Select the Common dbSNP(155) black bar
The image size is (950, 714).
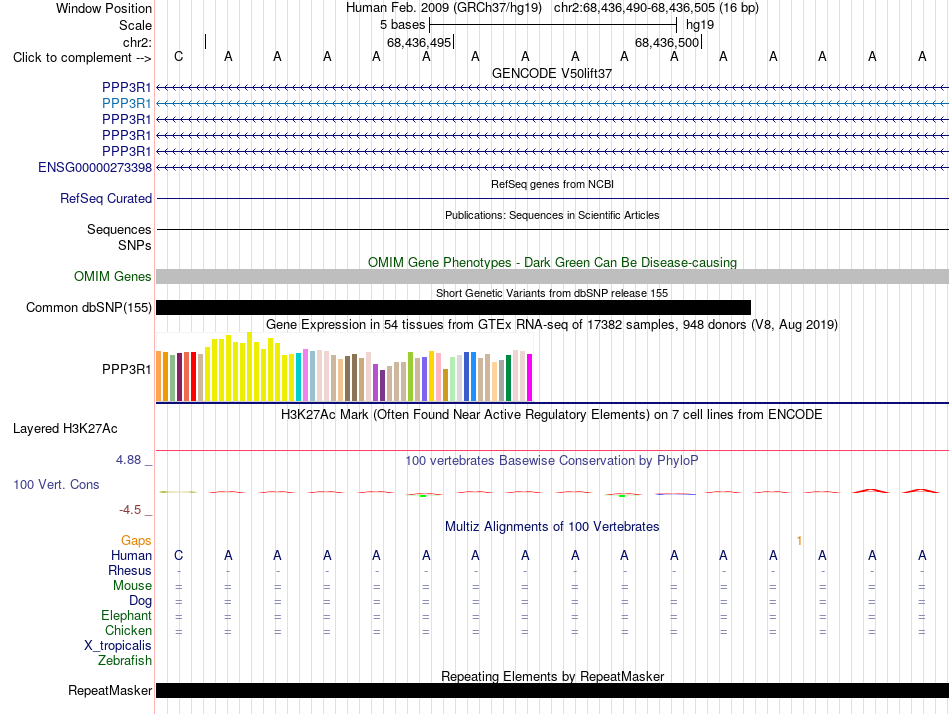click(x=453, y=307)
